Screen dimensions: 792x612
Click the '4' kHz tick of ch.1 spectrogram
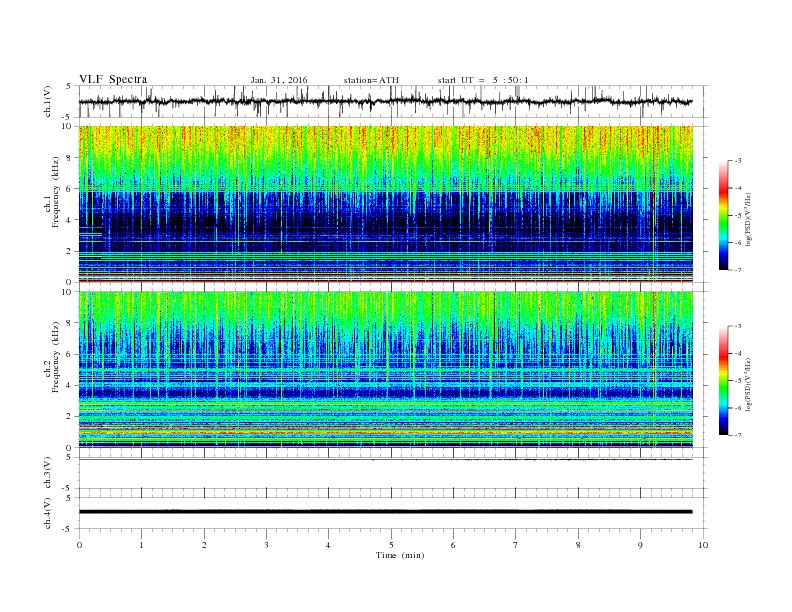click(x=70, y=220)
